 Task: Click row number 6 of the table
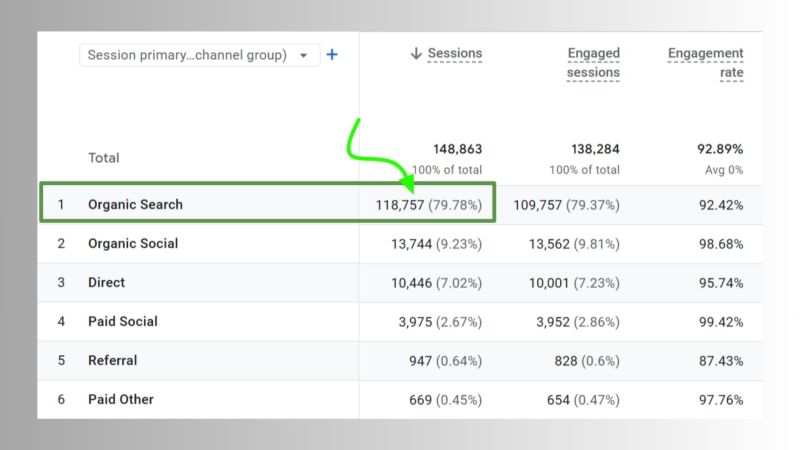coord(61,399)
